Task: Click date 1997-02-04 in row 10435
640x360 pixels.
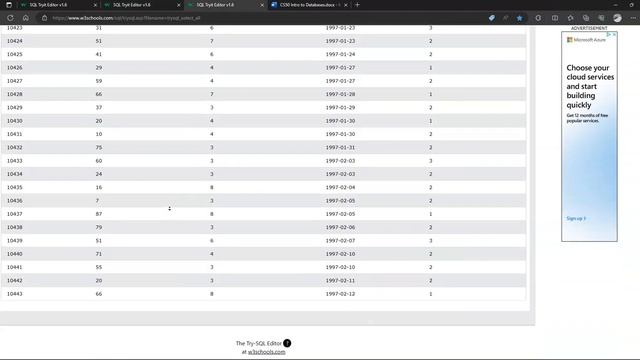Action: pyautogui.click(x=340, y=187)
